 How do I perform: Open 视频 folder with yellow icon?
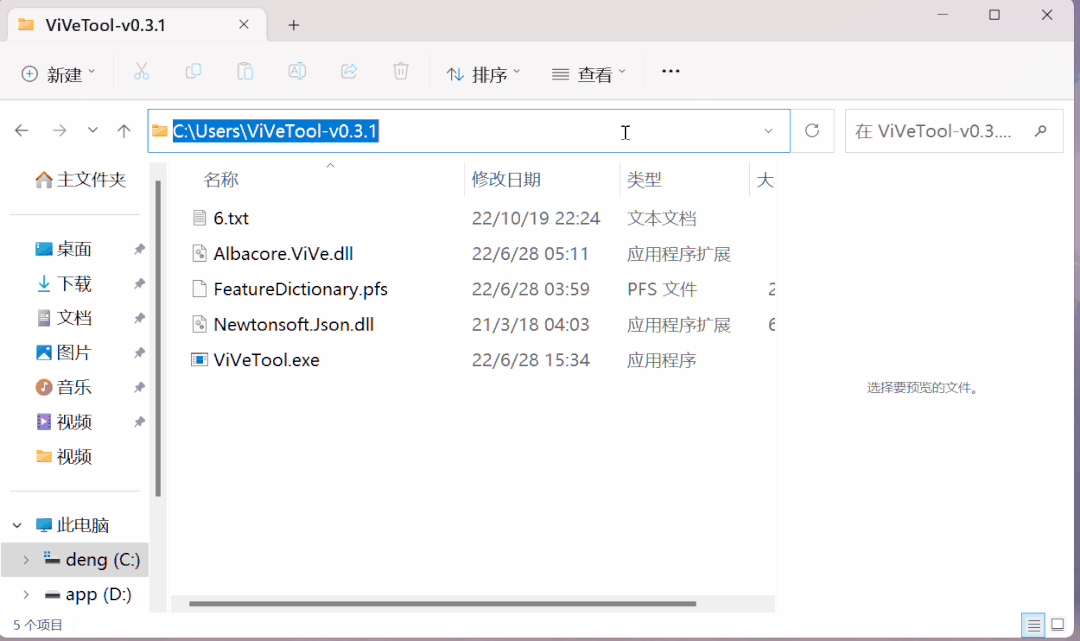coord(63,456)
